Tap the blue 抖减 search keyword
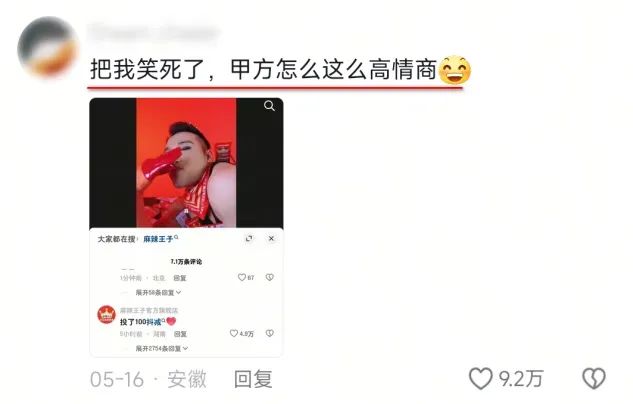 (155, 322)
